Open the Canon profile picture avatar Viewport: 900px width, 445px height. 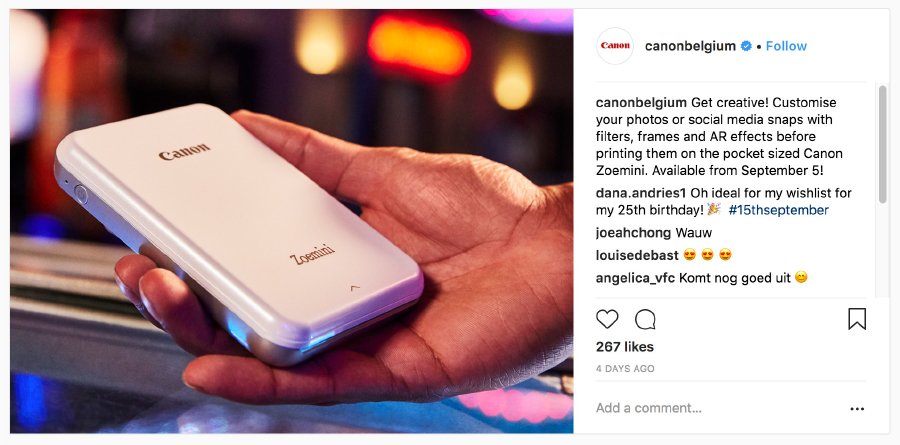pos(615,46)
